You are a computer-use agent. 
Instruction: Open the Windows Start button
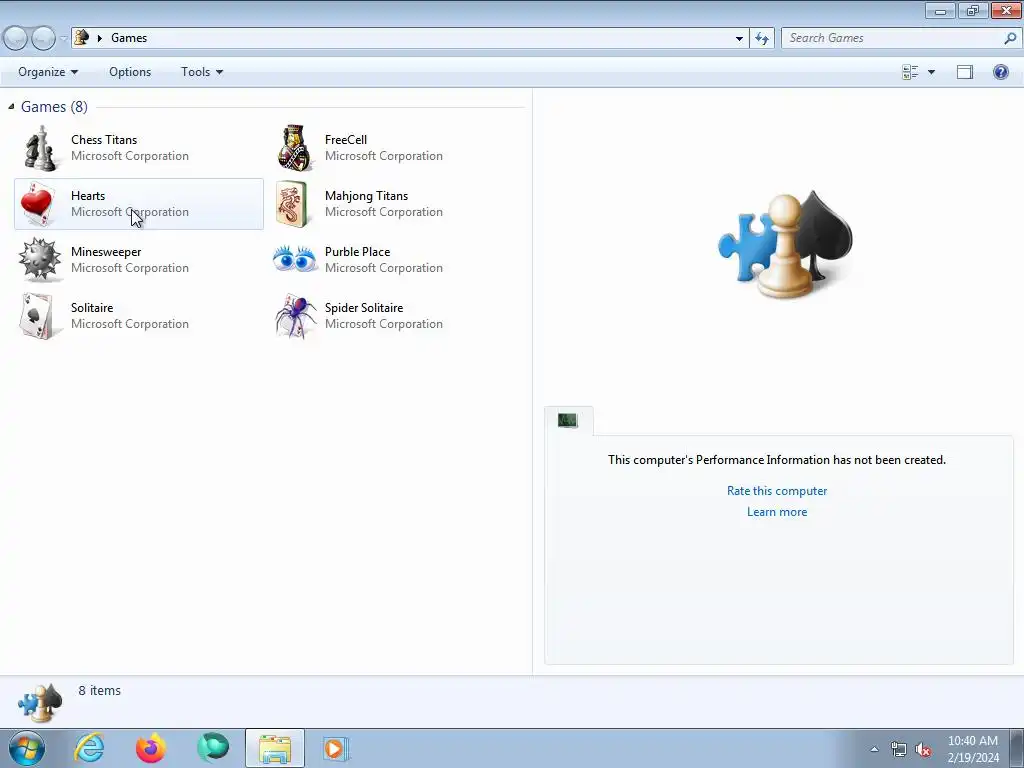27,748
